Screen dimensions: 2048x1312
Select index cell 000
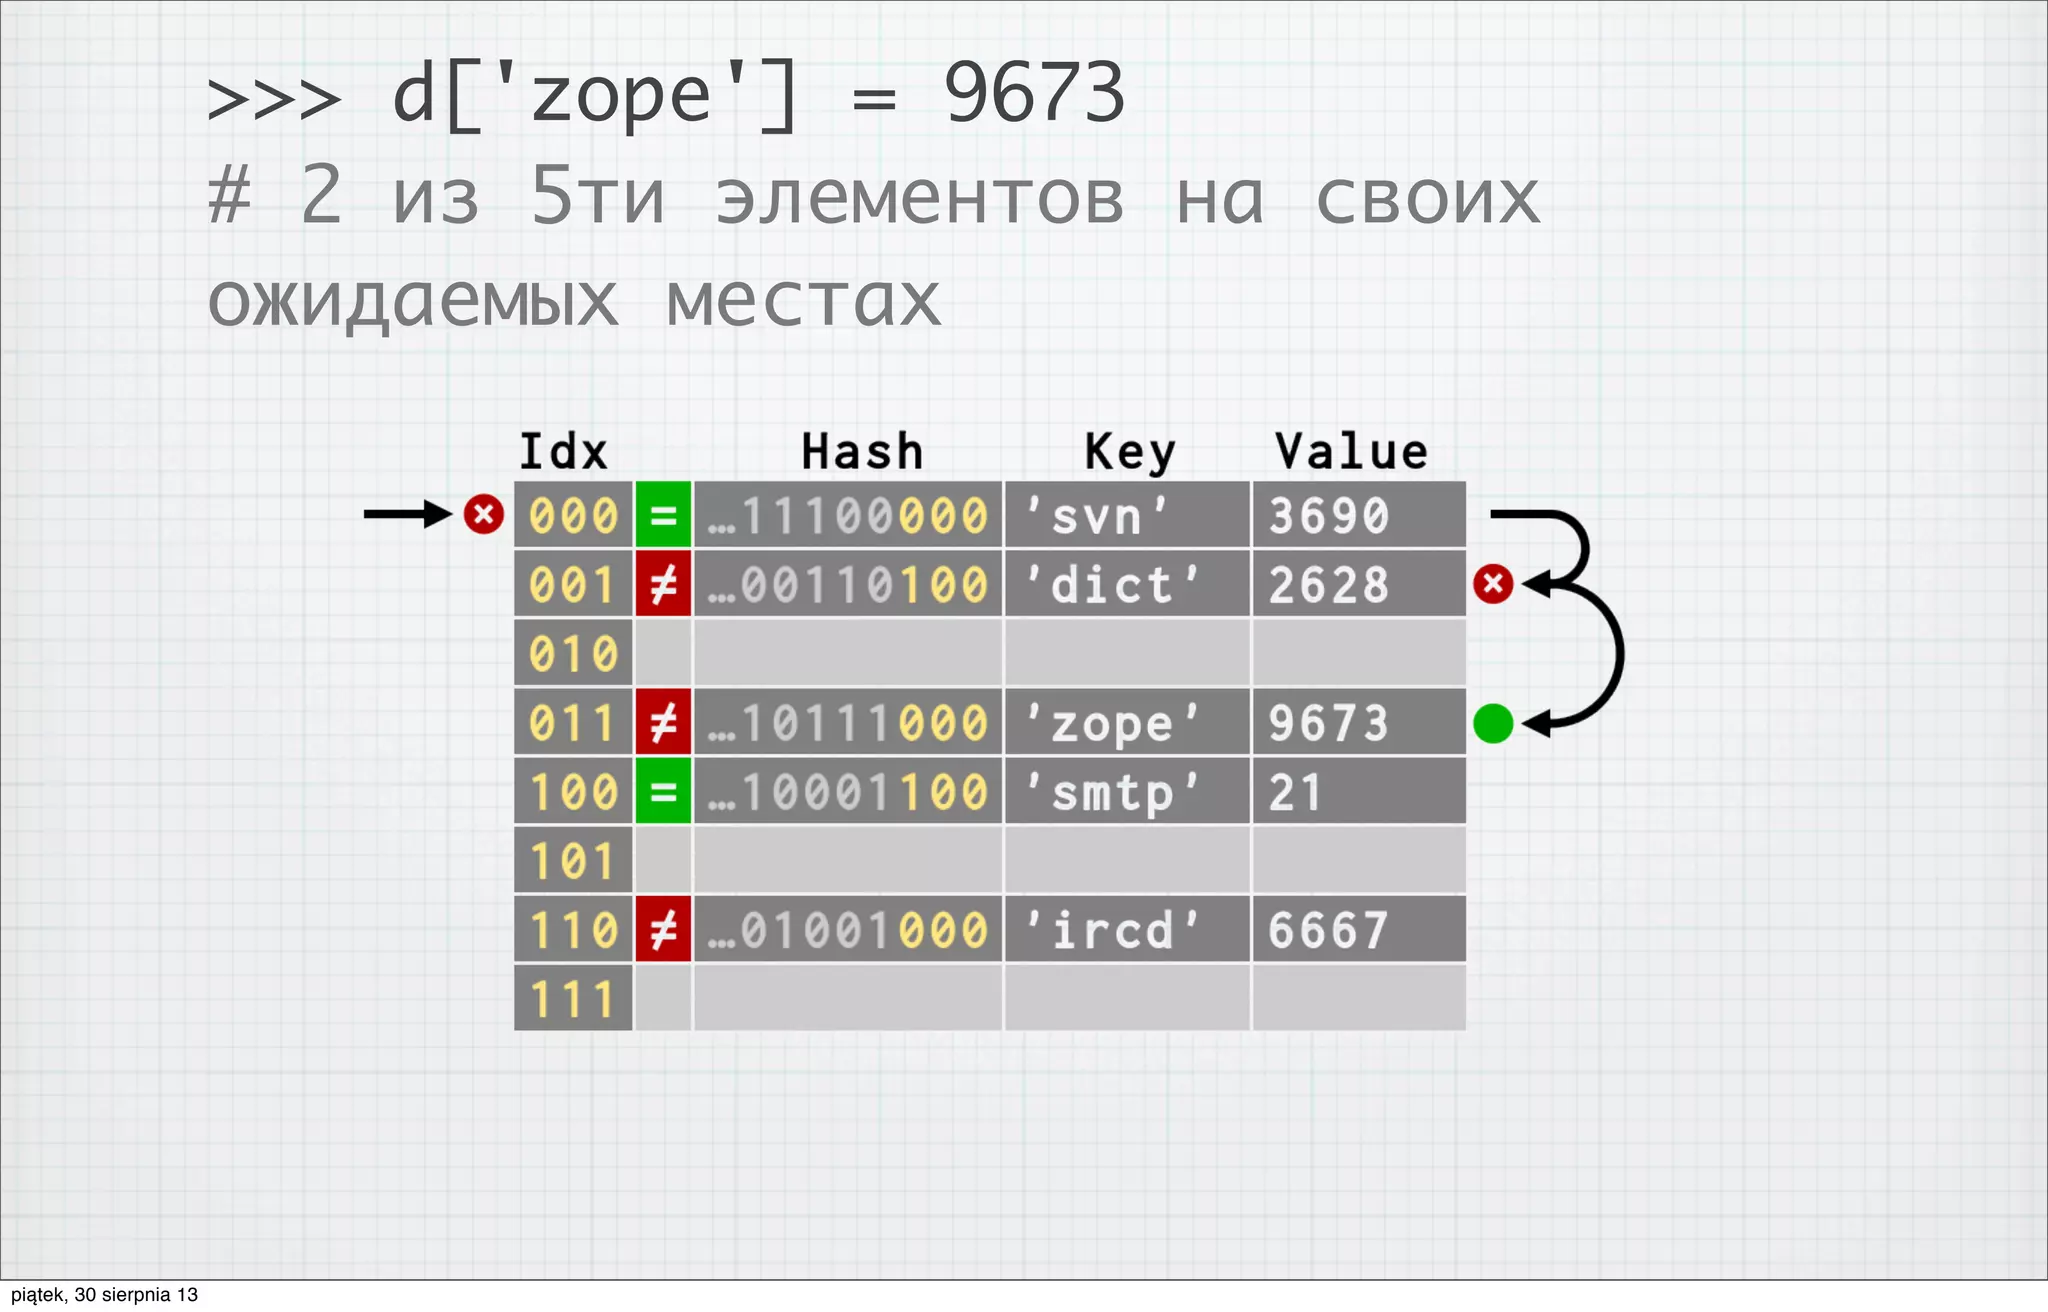click(x=573, y=514)
